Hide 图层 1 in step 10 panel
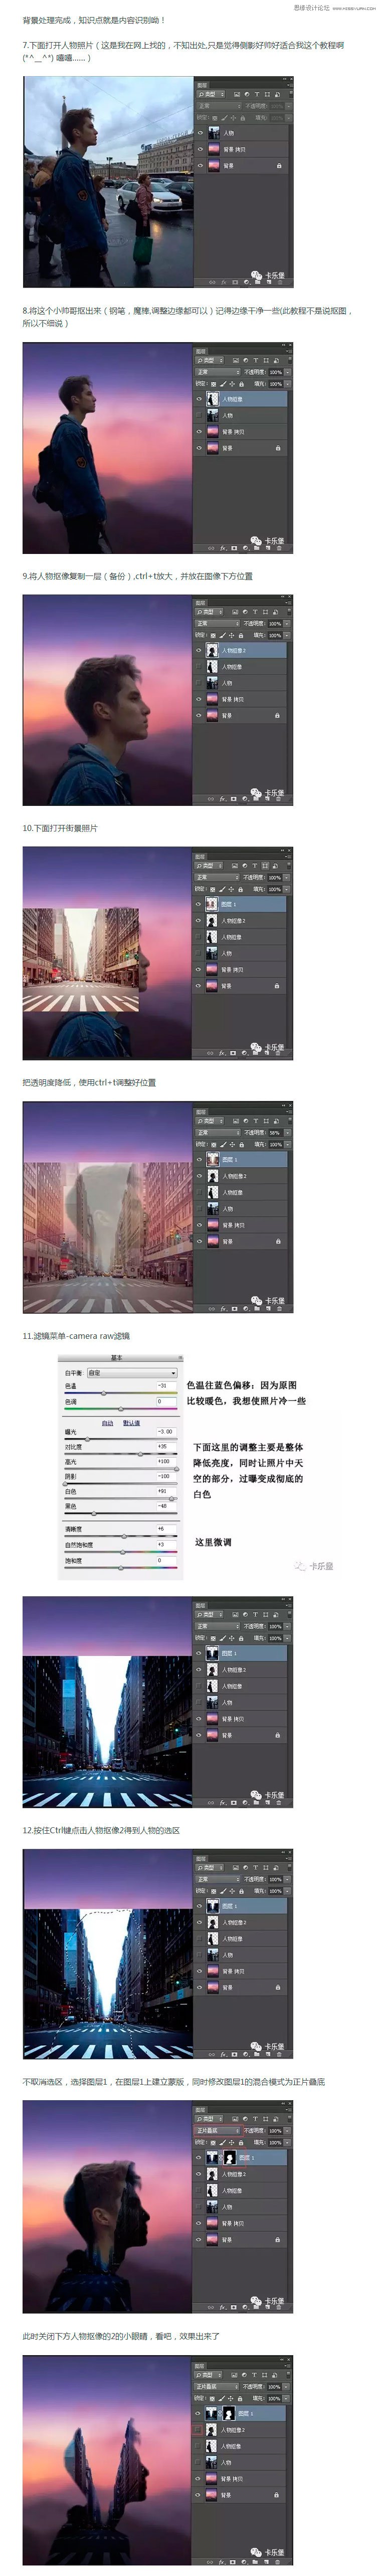 (x=198, y=904)
